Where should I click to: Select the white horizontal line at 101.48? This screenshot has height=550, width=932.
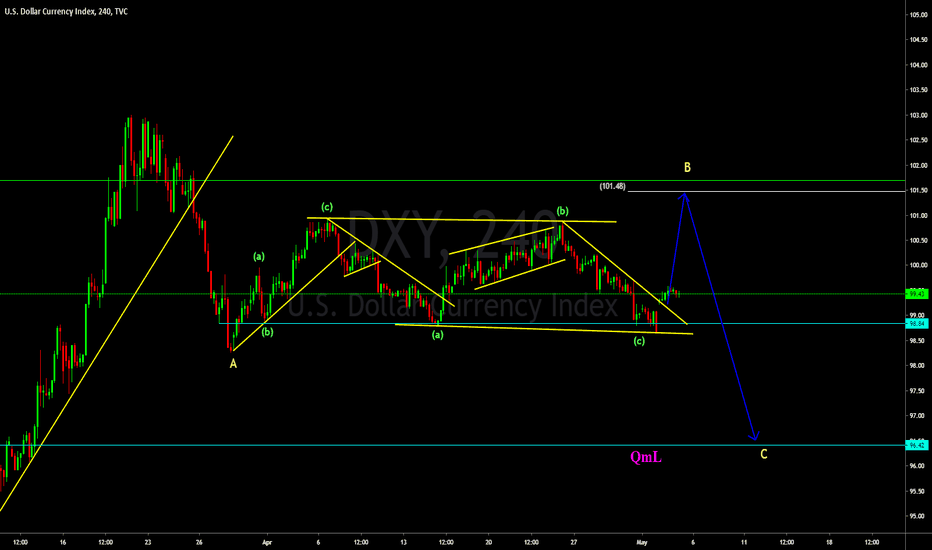click(x=766, y=191)
